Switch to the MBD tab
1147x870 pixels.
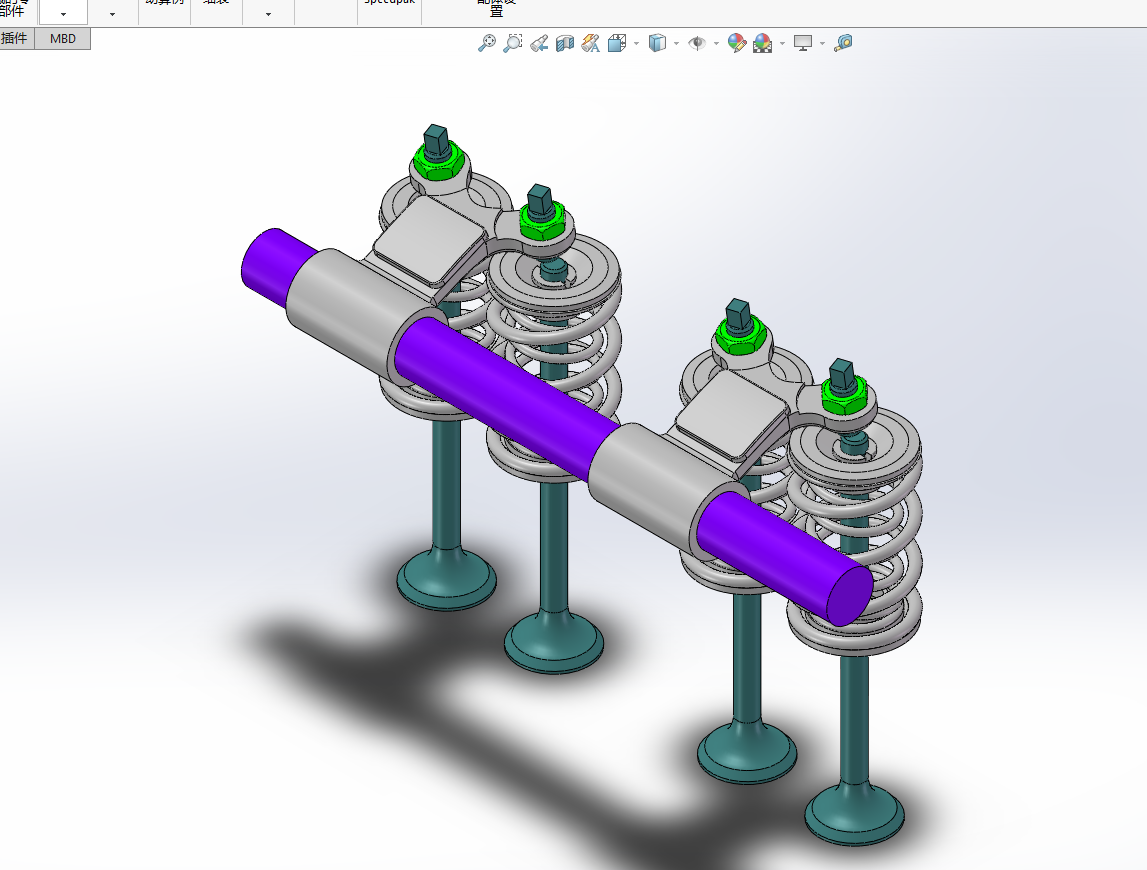click(x=63, y=39)
